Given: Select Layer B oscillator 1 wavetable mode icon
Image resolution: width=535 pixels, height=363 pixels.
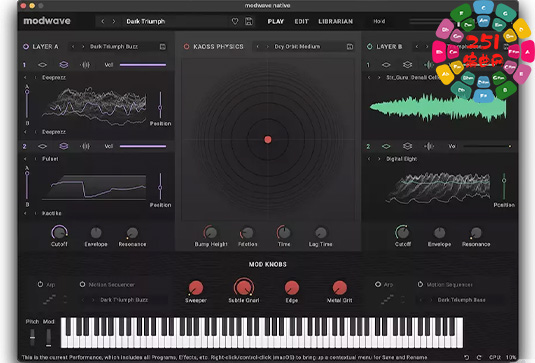Looking at the screenshot, I should click(386, 65).
